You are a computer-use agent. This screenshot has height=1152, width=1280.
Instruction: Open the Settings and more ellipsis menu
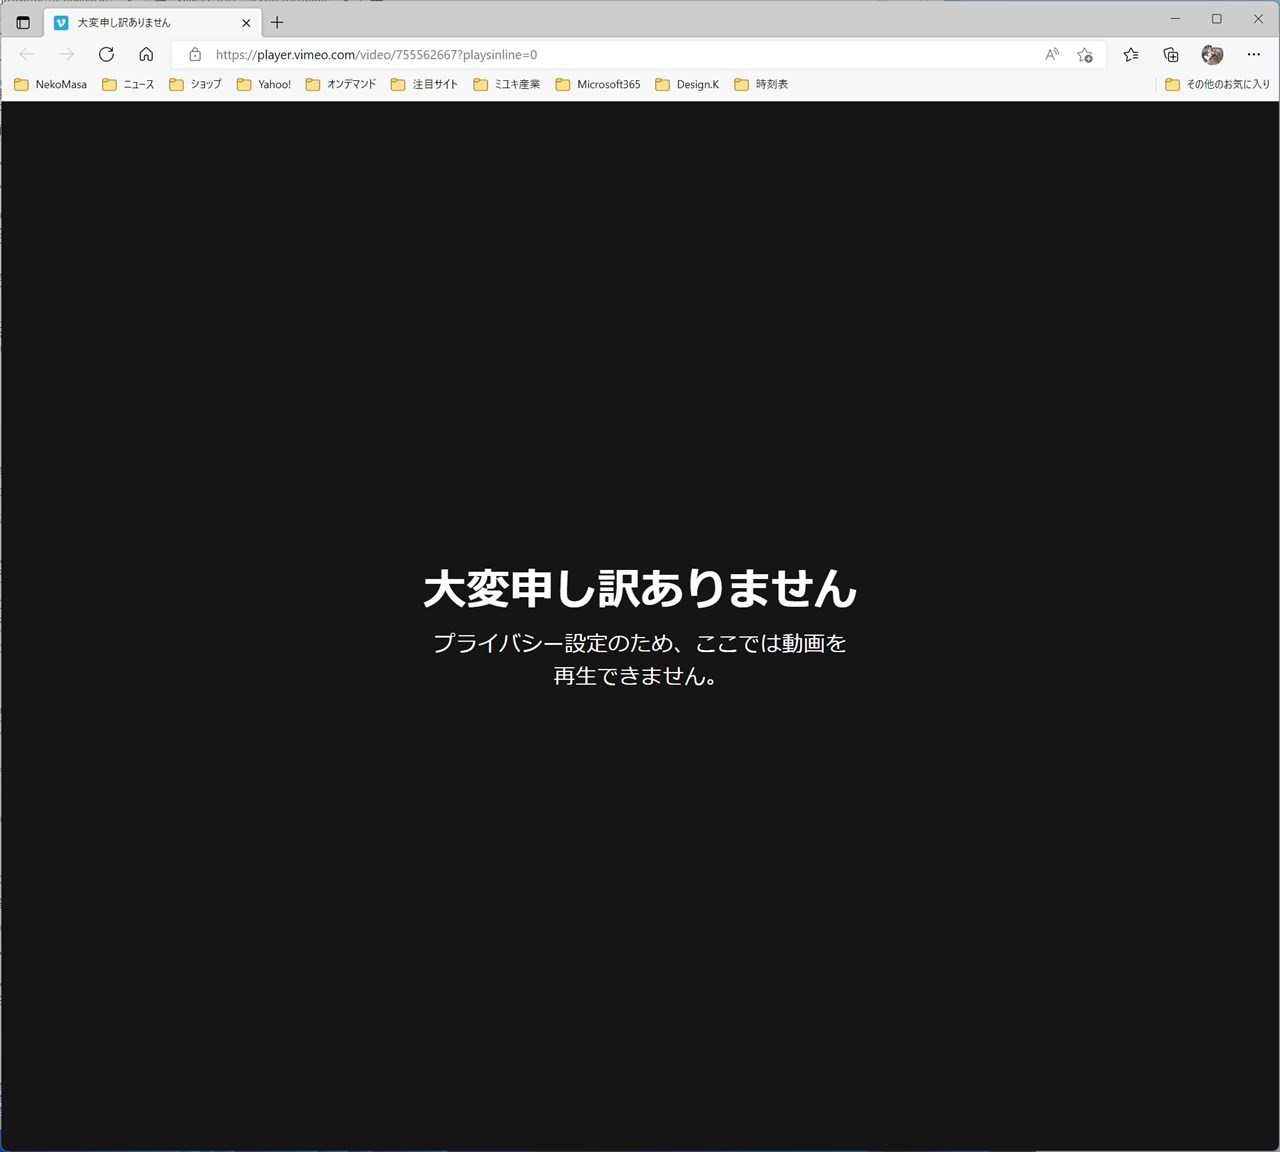(1254, 55)
